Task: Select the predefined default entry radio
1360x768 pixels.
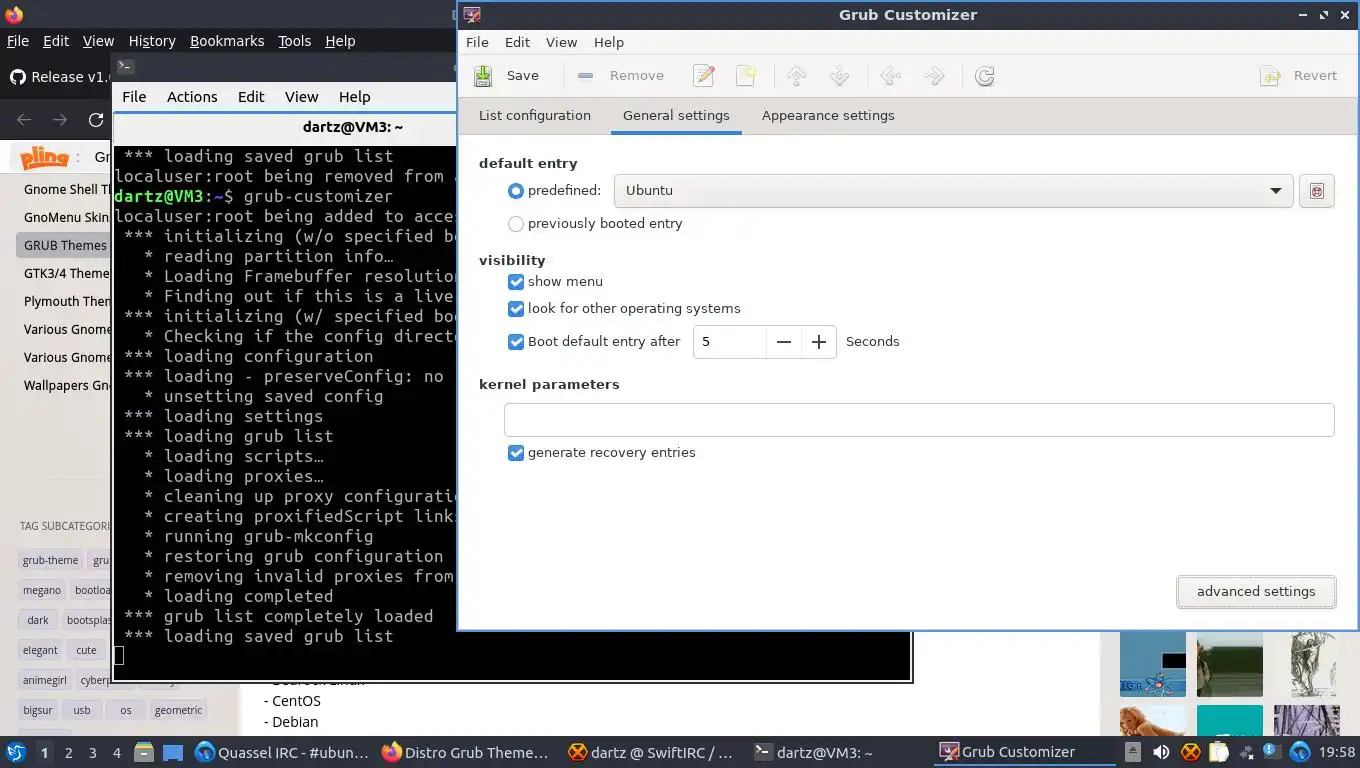Action: click(516, 190)
